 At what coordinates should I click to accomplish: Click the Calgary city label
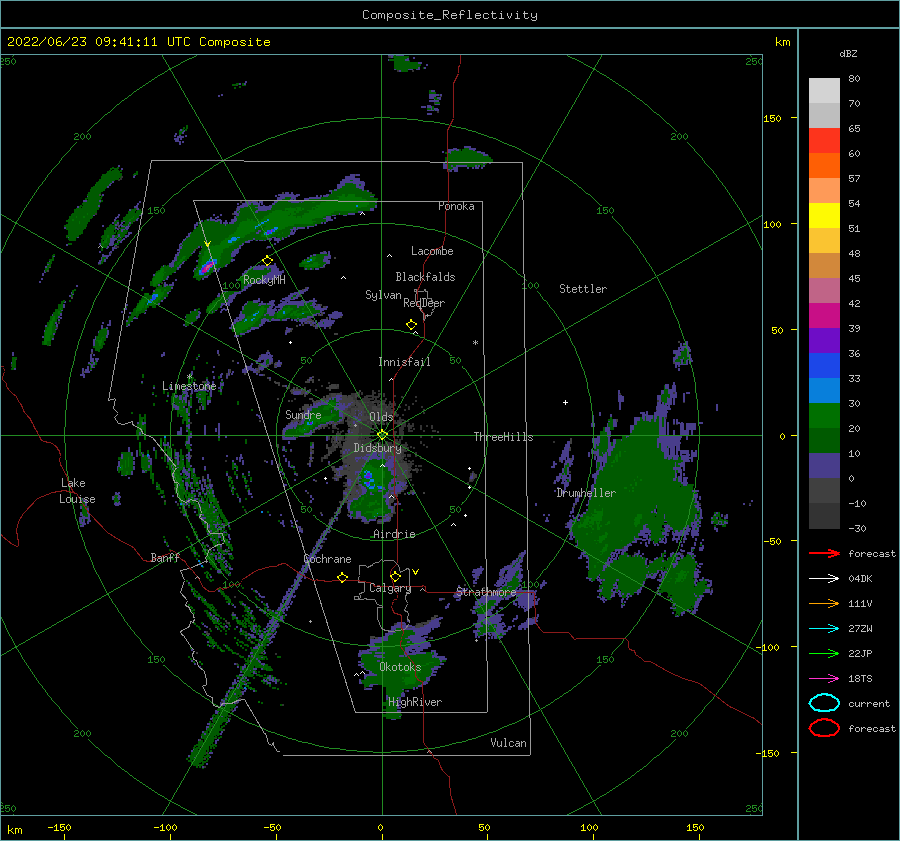click(390, 588)
